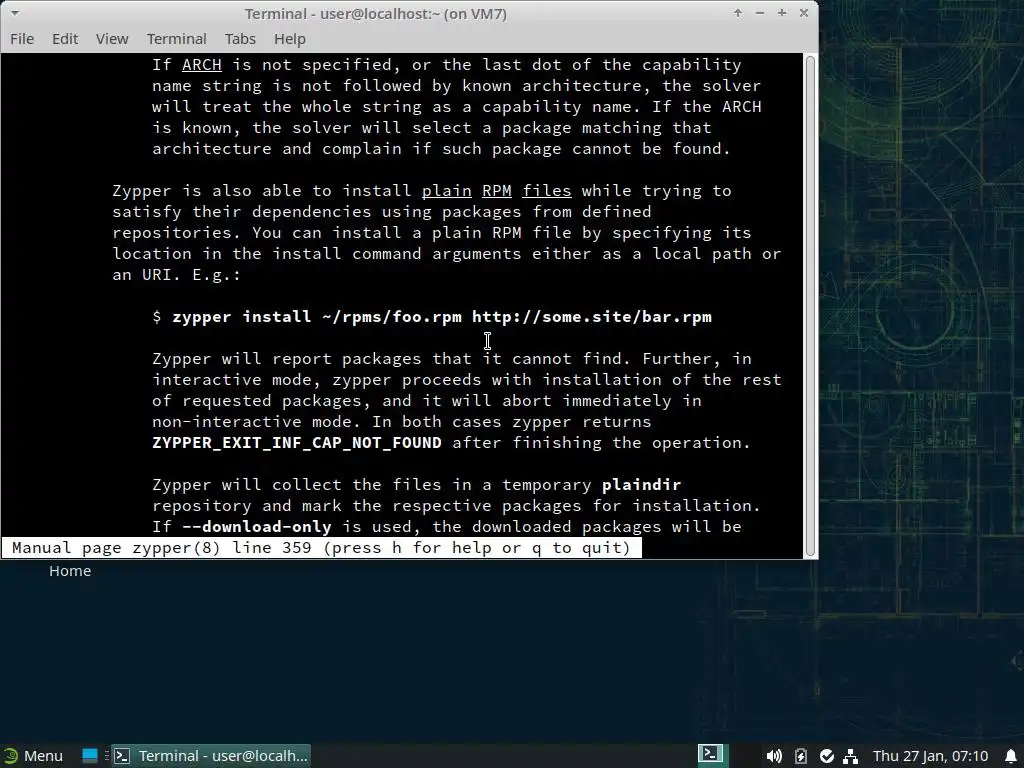
Task: Click the ~/rpms/foo.rpm path
Action: click(x=392, y=317)
